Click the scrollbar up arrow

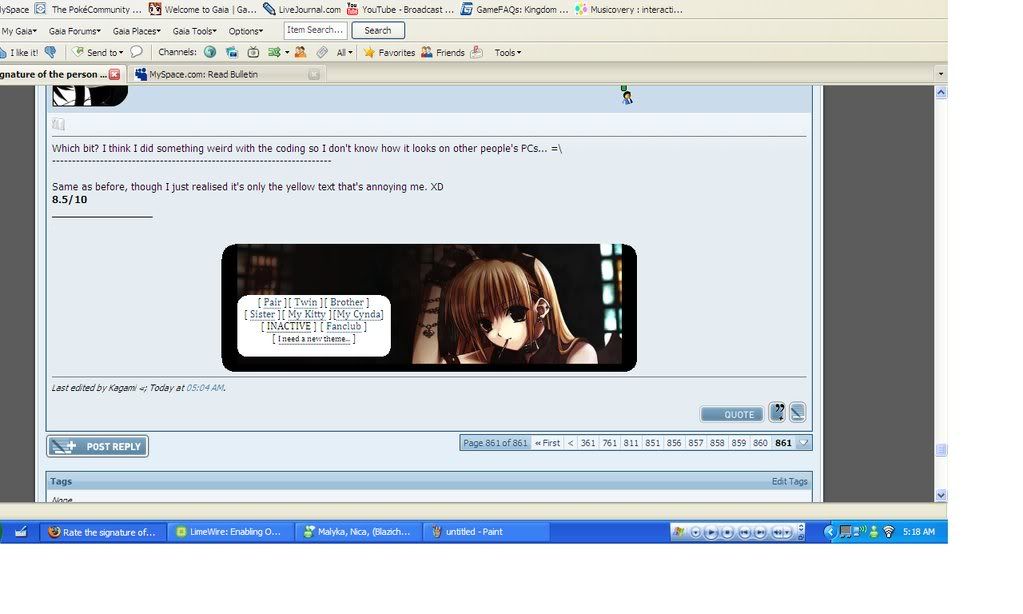(941, 93)
